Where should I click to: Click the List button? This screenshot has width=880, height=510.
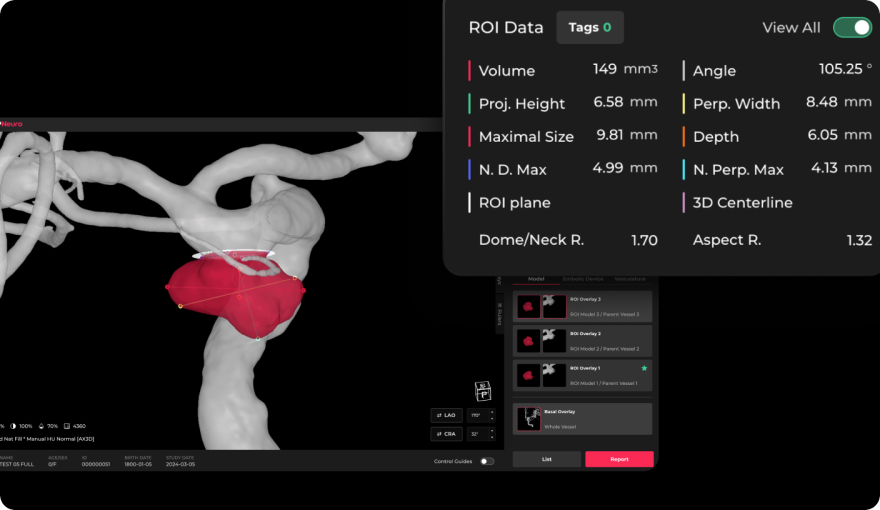[546, 459]
